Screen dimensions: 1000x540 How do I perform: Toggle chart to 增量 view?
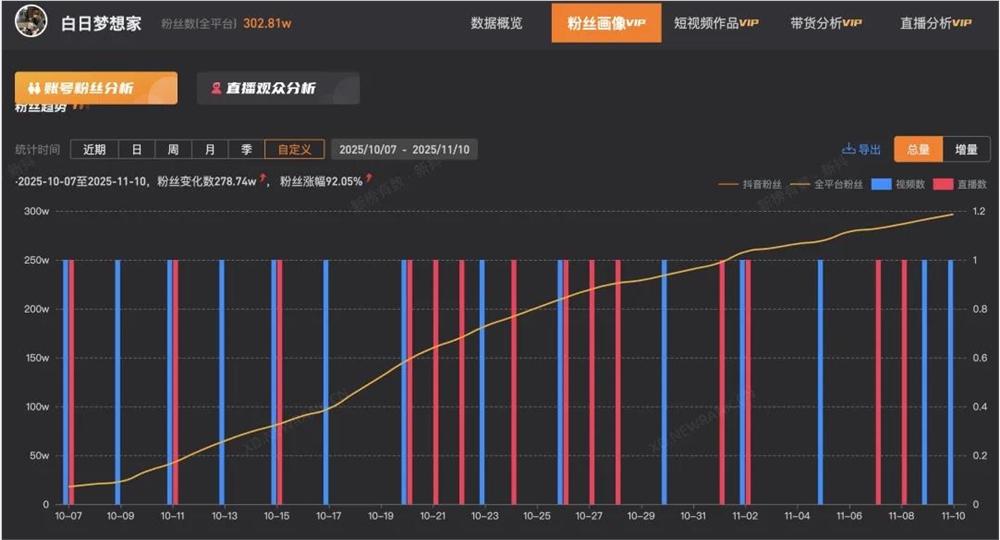[x=966, y=149]
